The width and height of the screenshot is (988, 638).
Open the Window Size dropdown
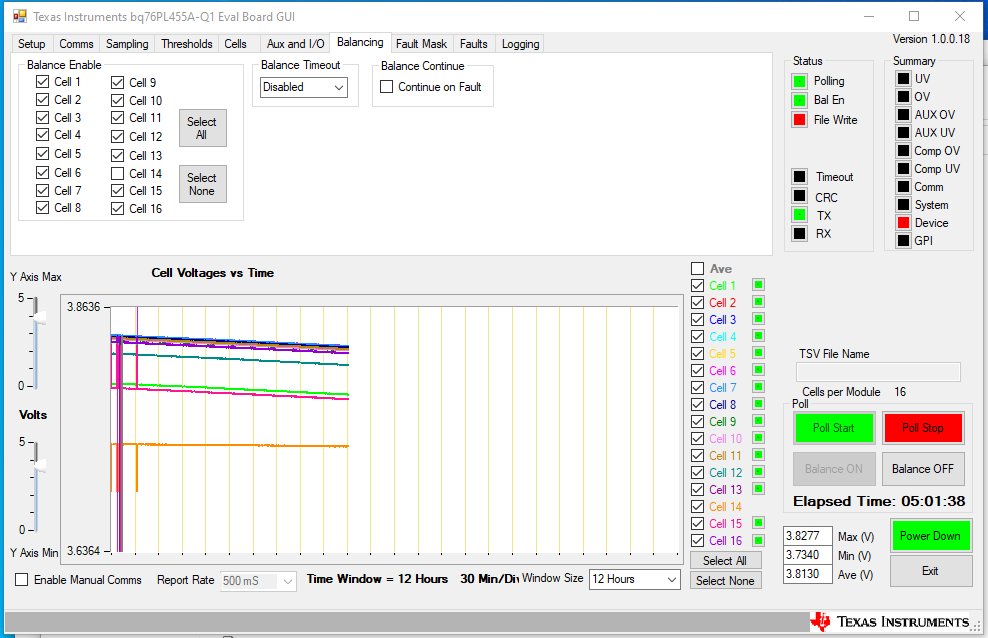click(671, 578)
